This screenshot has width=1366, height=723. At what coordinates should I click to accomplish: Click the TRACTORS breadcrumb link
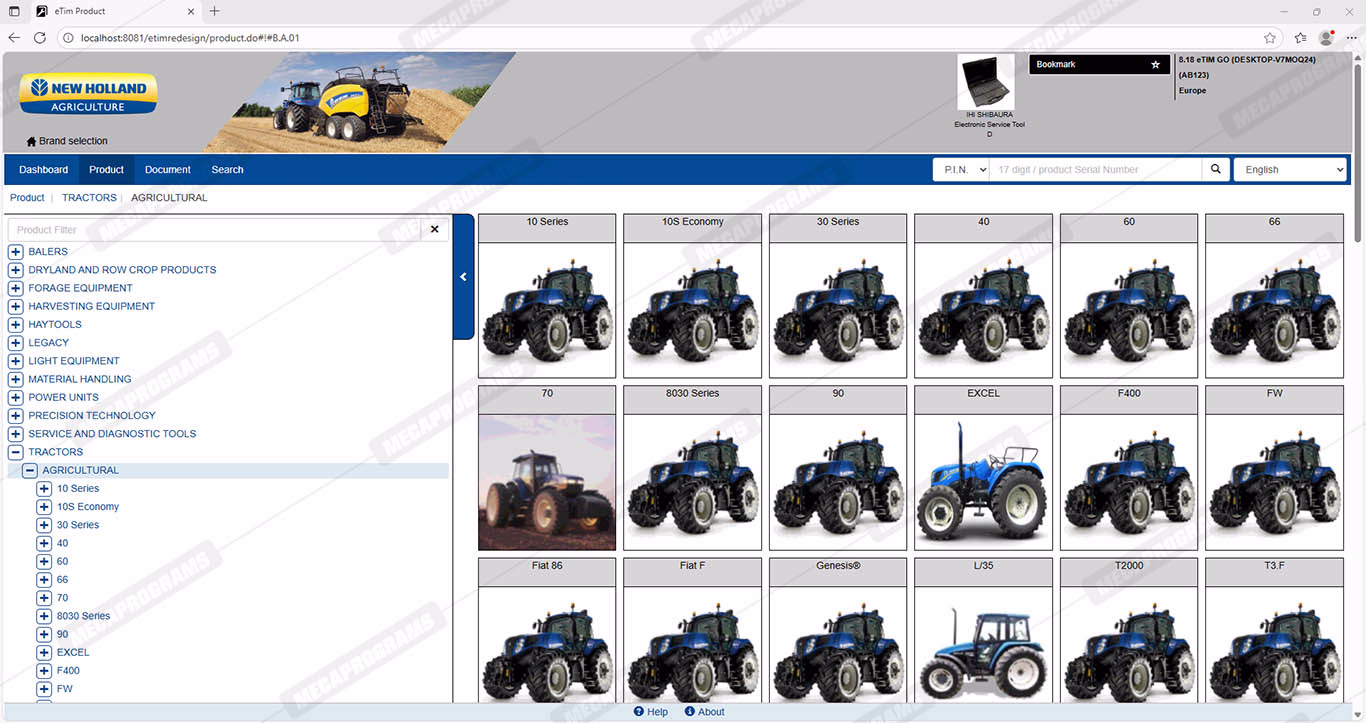click(x=89, y=198)
